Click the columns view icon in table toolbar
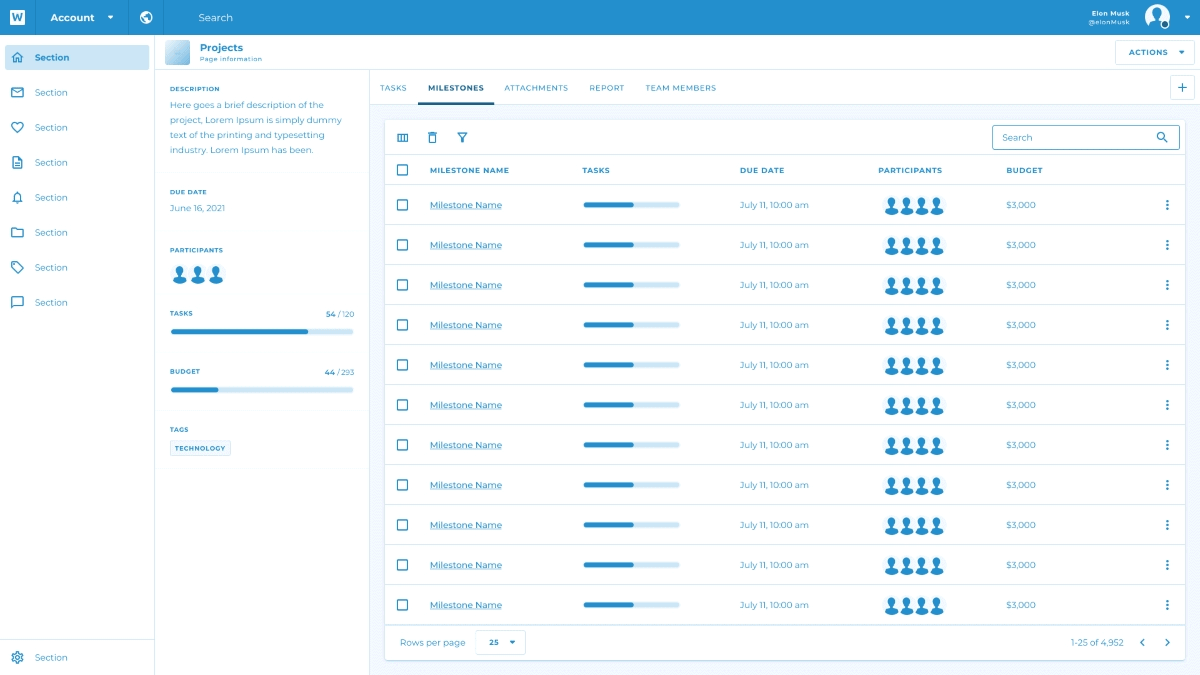This screenshot has width=1200, height=675. [403, 138]
